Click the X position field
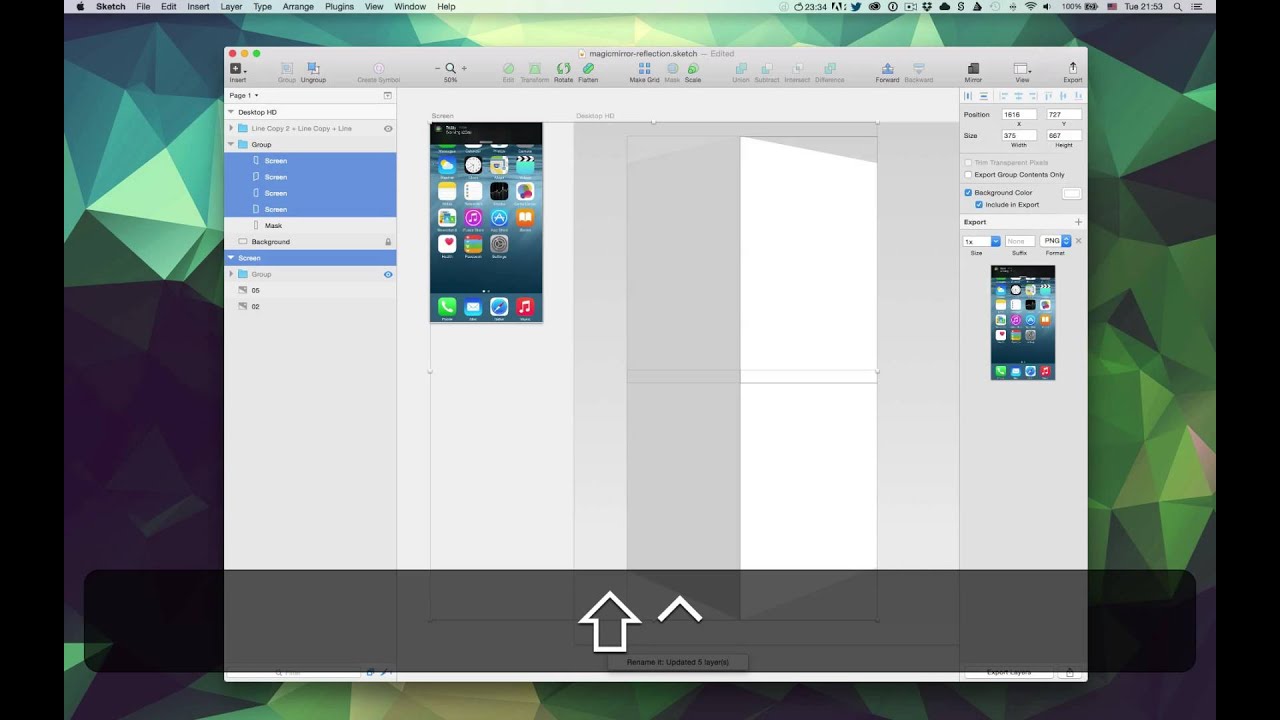The image size is (1280, 720). pos(1019,115)
